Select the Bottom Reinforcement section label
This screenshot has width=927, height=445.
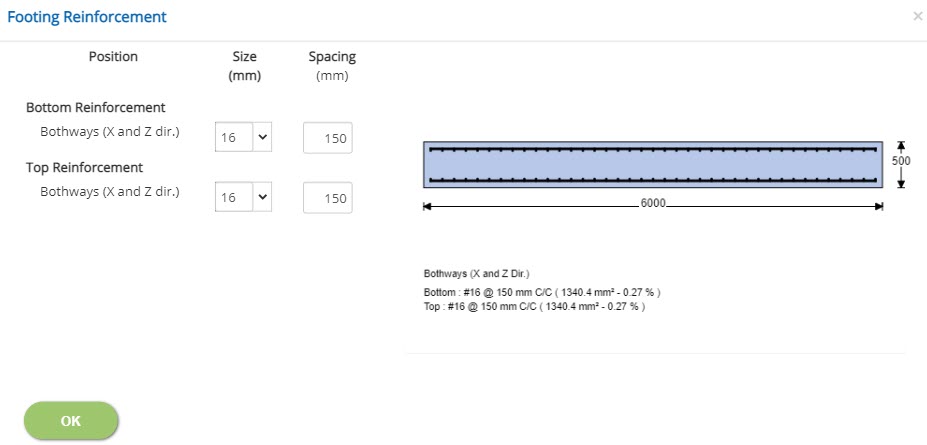click(96, 107)
